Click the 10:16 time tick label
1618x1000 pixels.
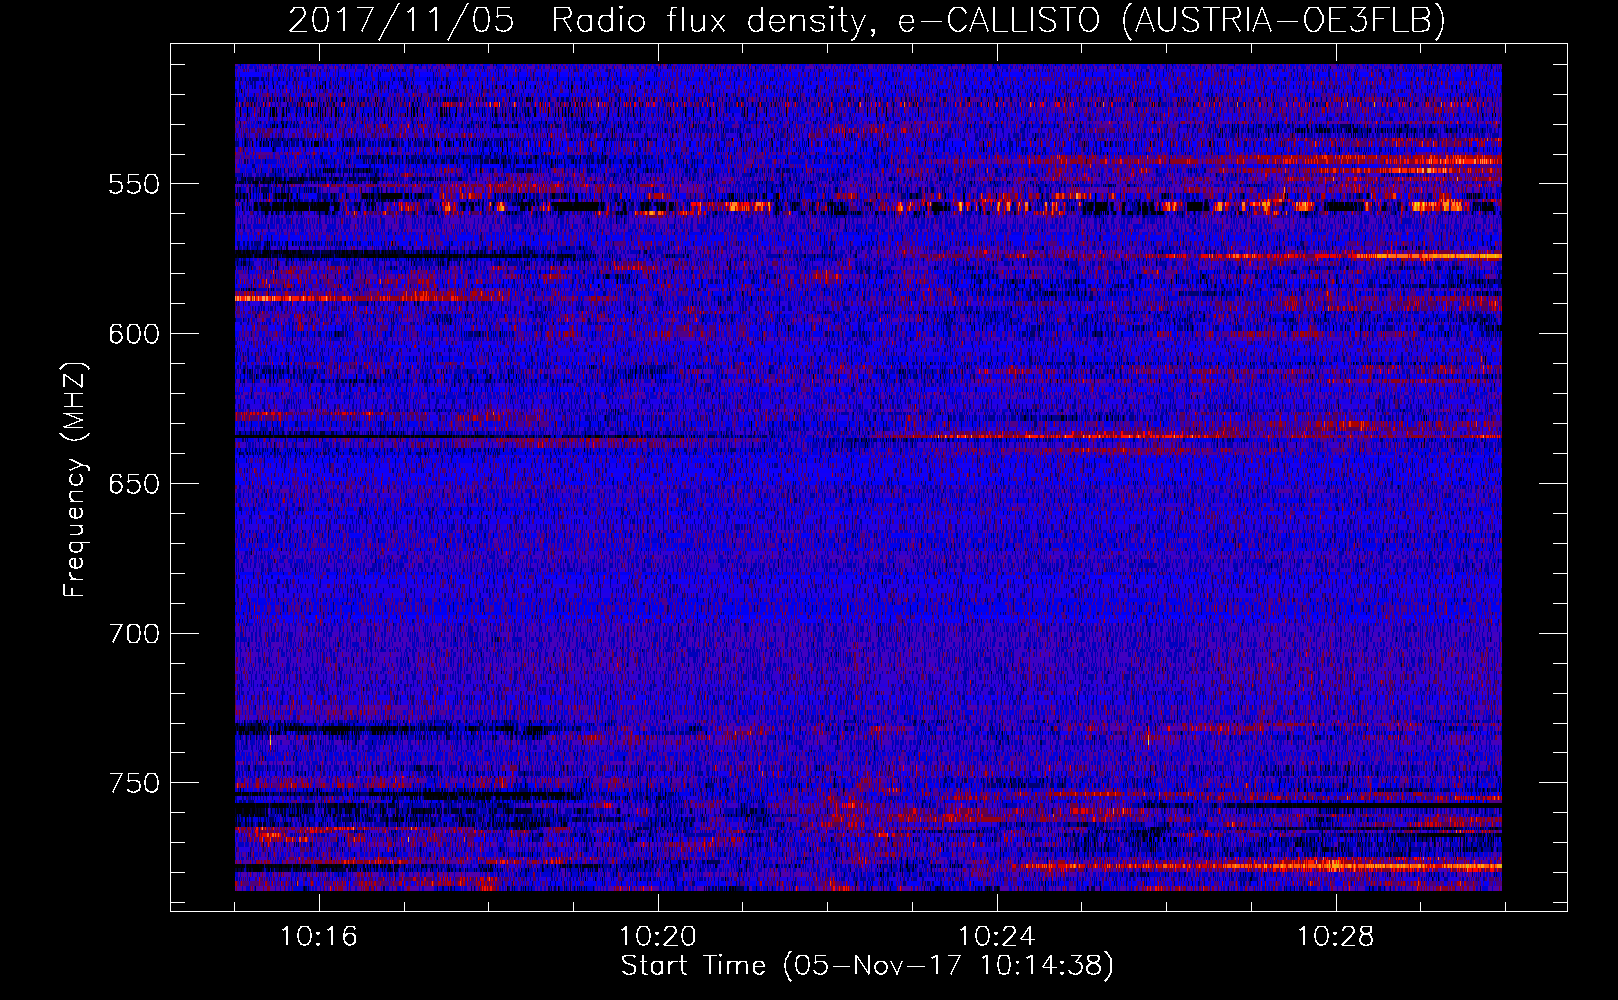(319, 937)
